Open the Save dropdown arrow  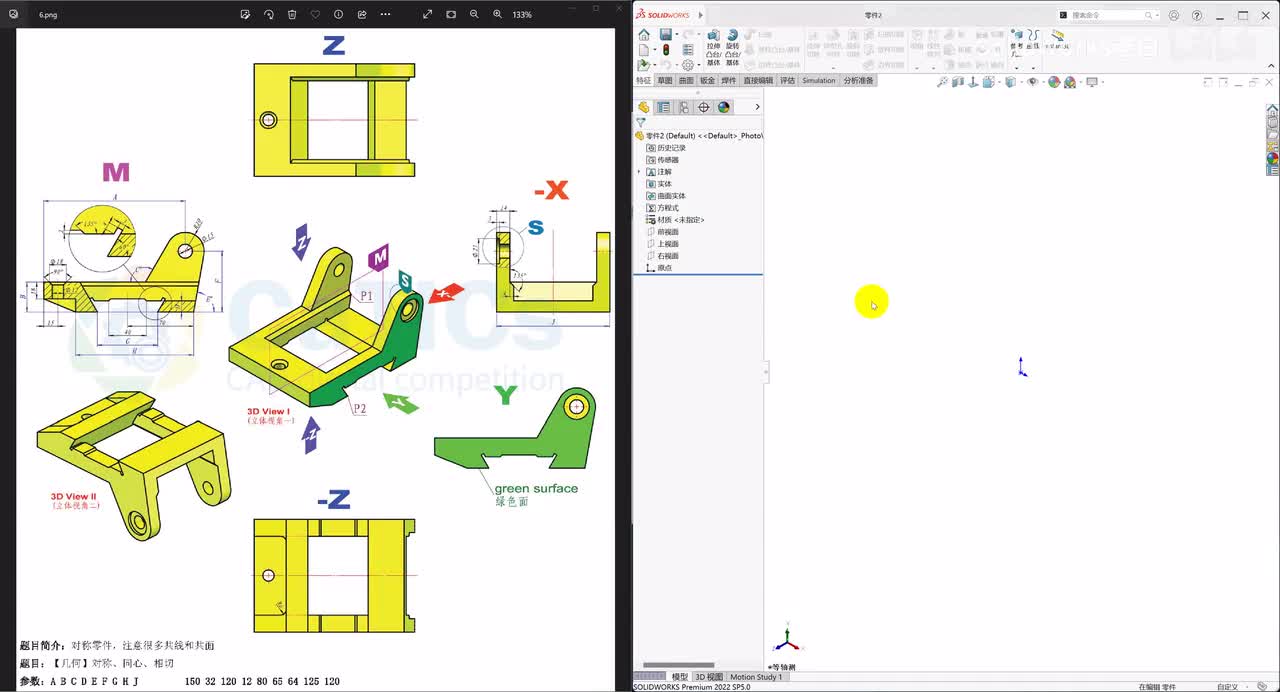[x=677, y=34]
